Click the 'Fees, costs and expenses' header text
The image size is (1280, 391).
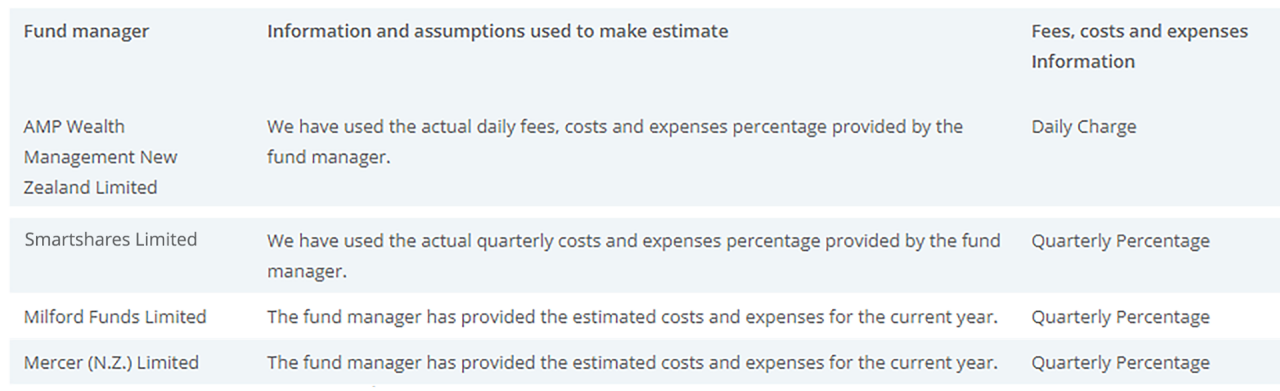[1139, 31]
